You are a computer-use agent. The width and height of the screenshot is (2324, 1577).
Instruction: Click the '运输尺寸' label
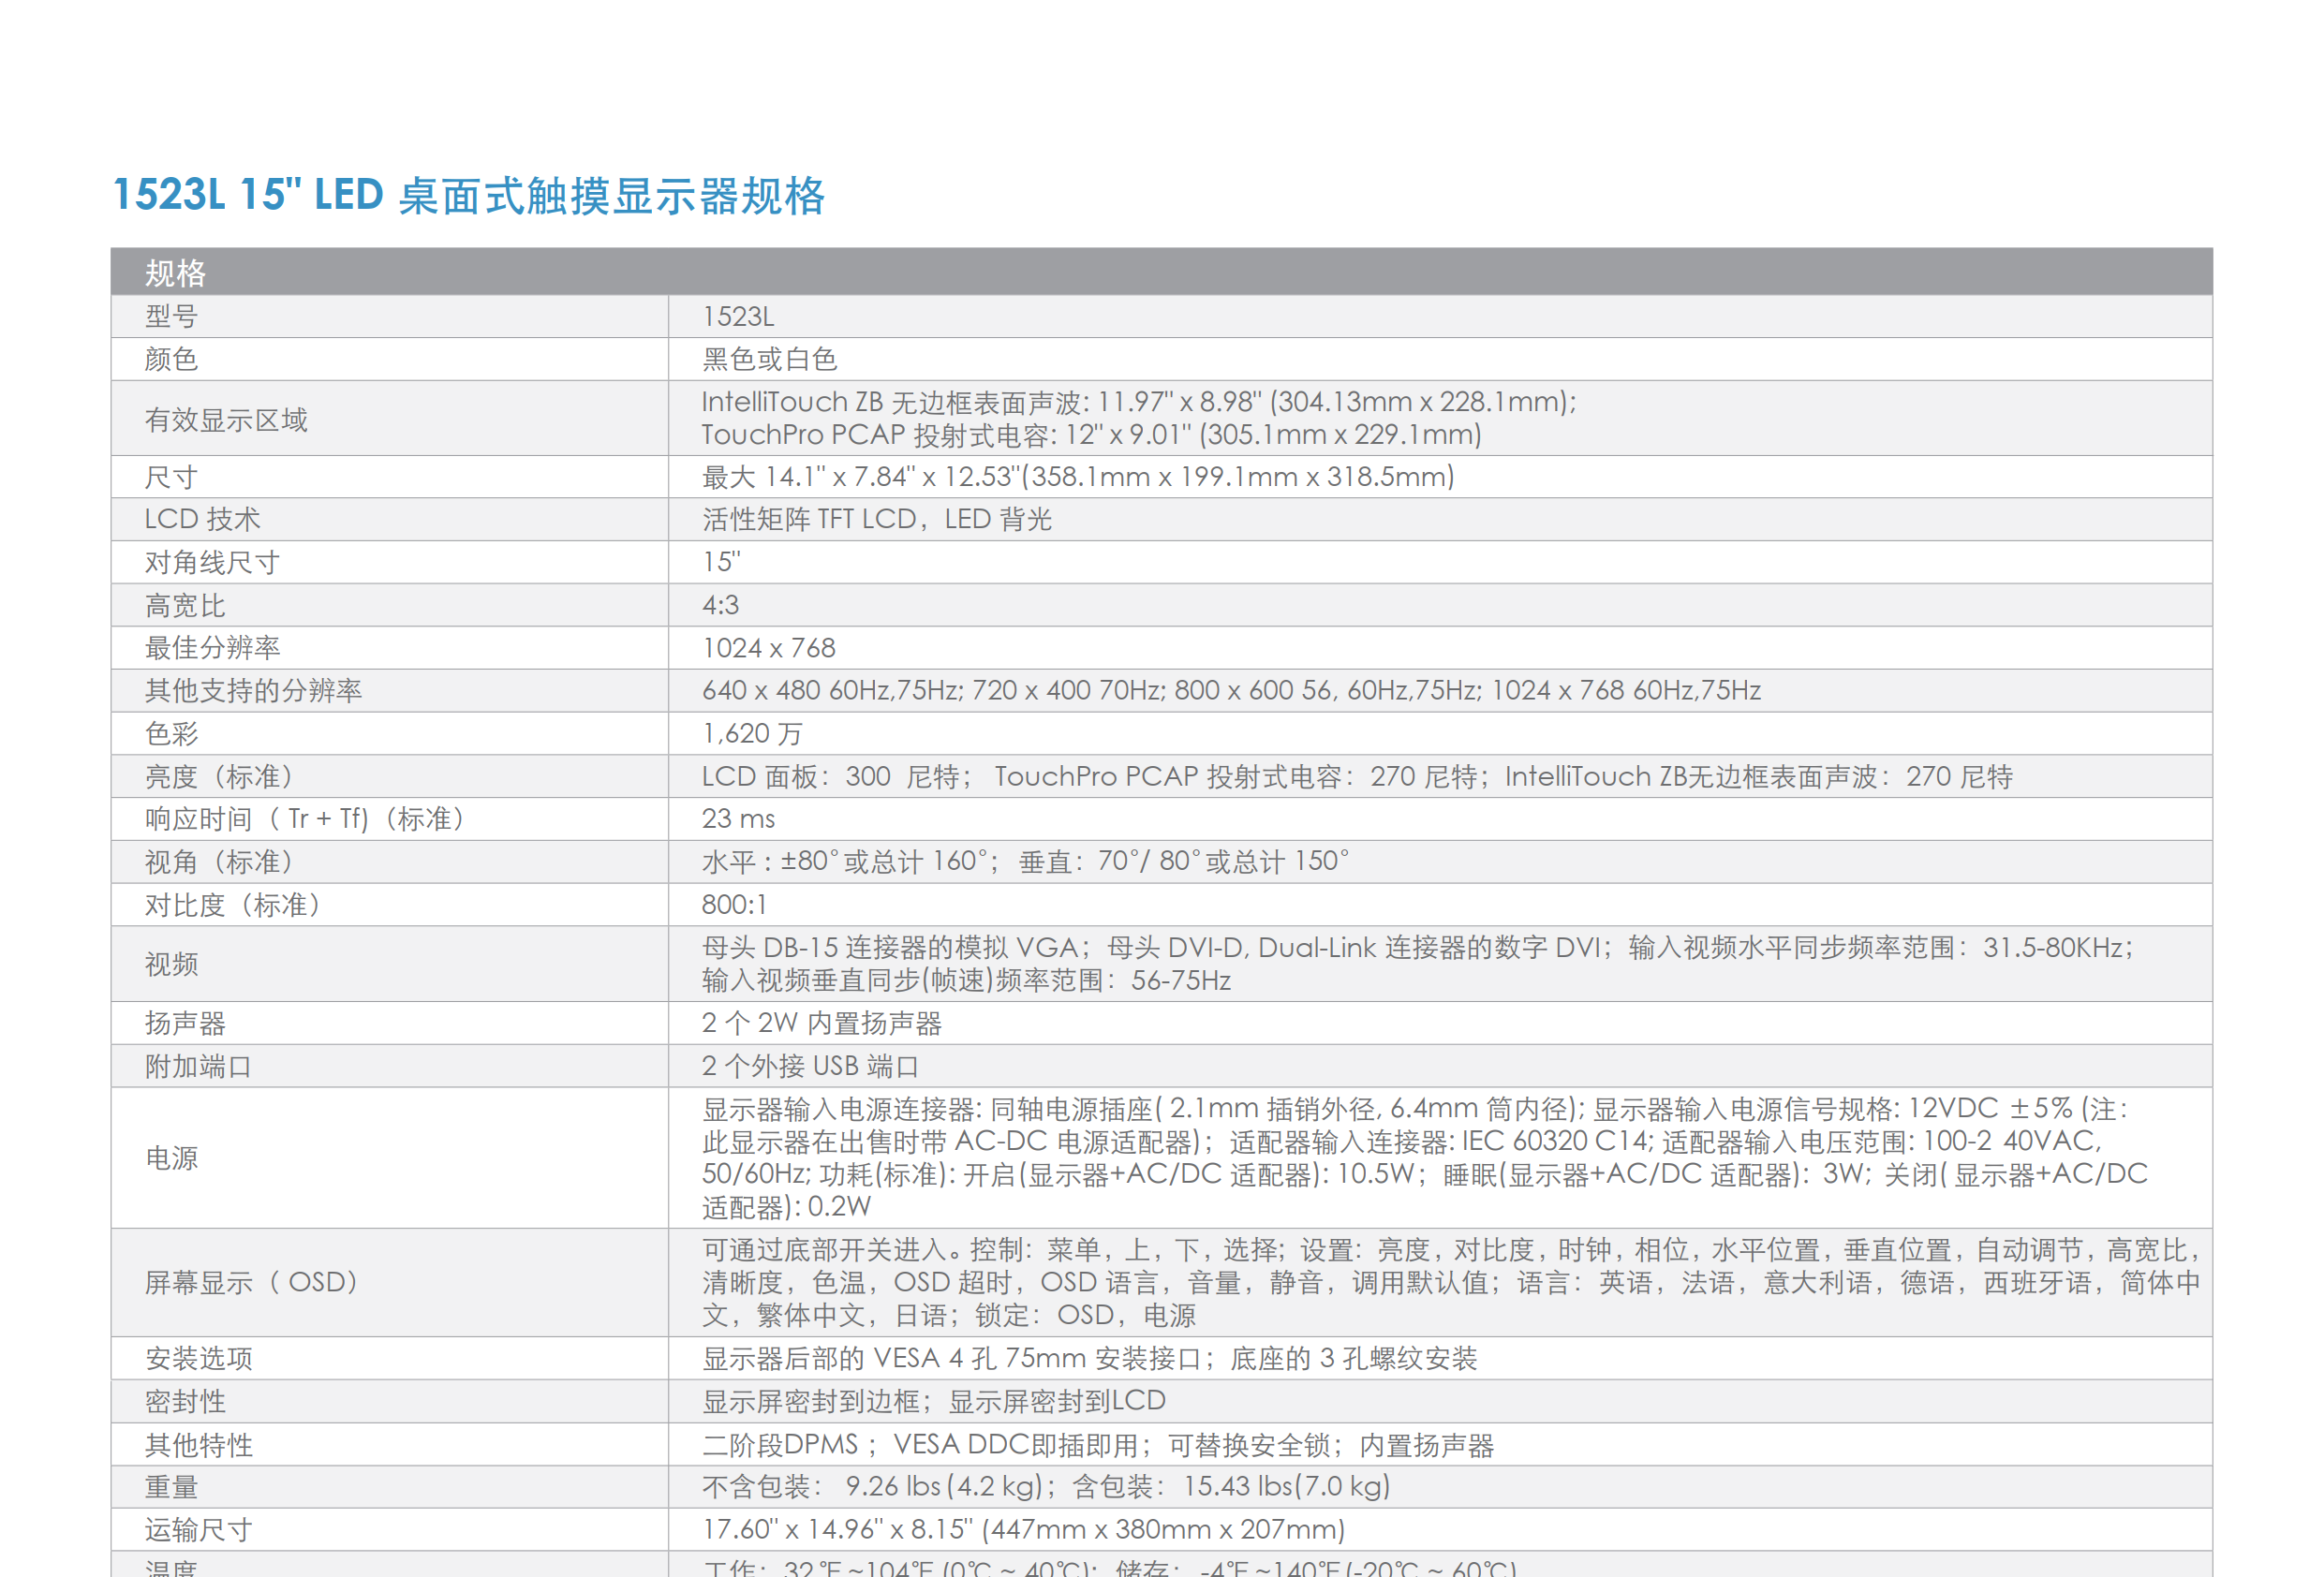coord(198,1530)
